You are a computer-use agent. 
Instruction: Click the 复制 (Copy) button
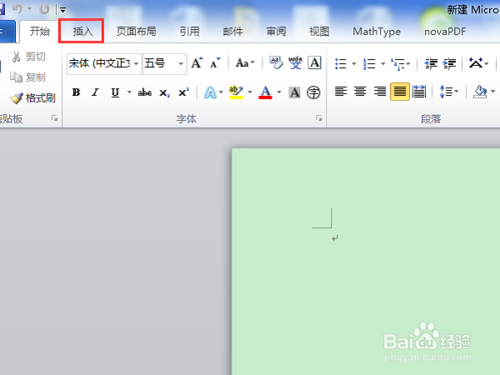pos(28,77)
